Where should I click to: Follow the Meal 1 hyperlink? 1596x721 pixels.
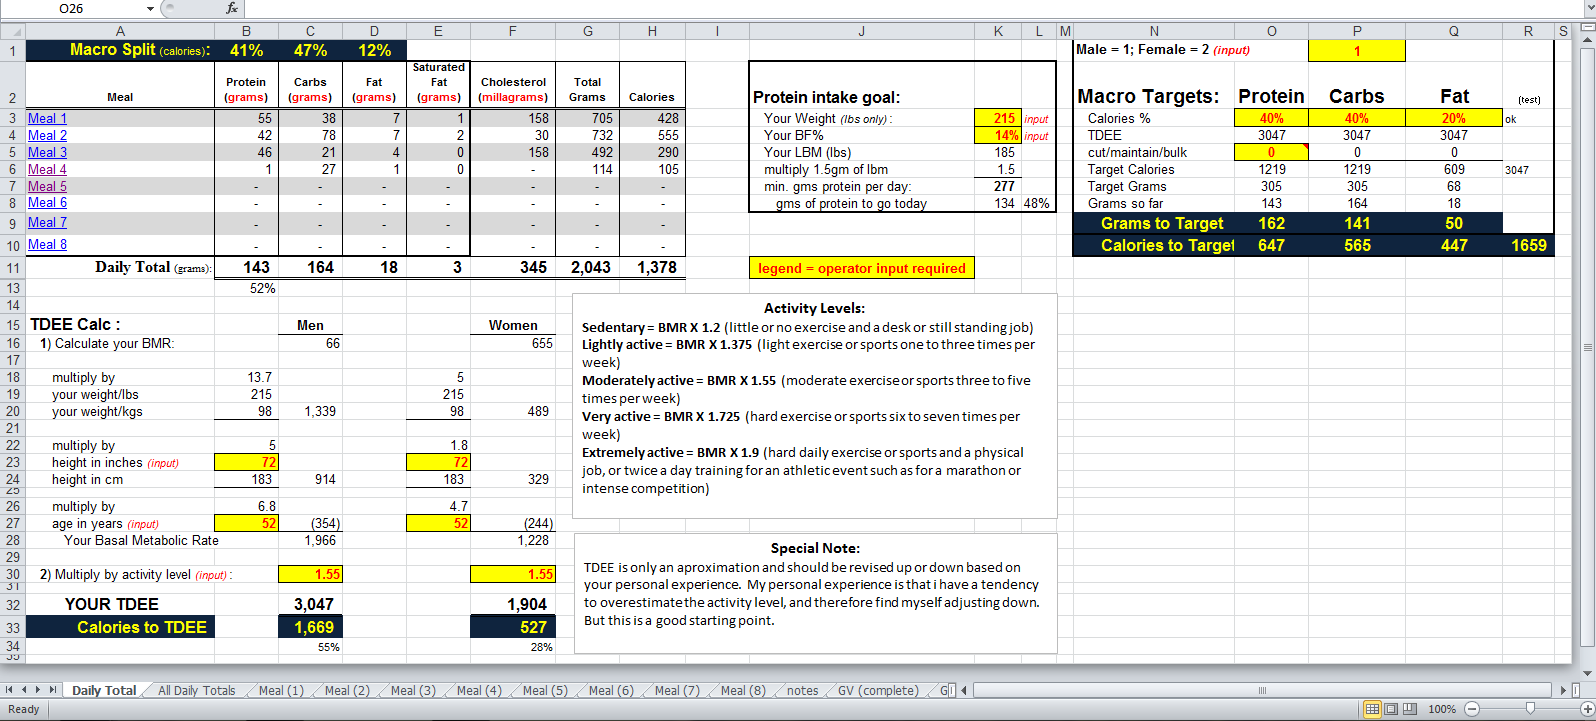[47, 118]
